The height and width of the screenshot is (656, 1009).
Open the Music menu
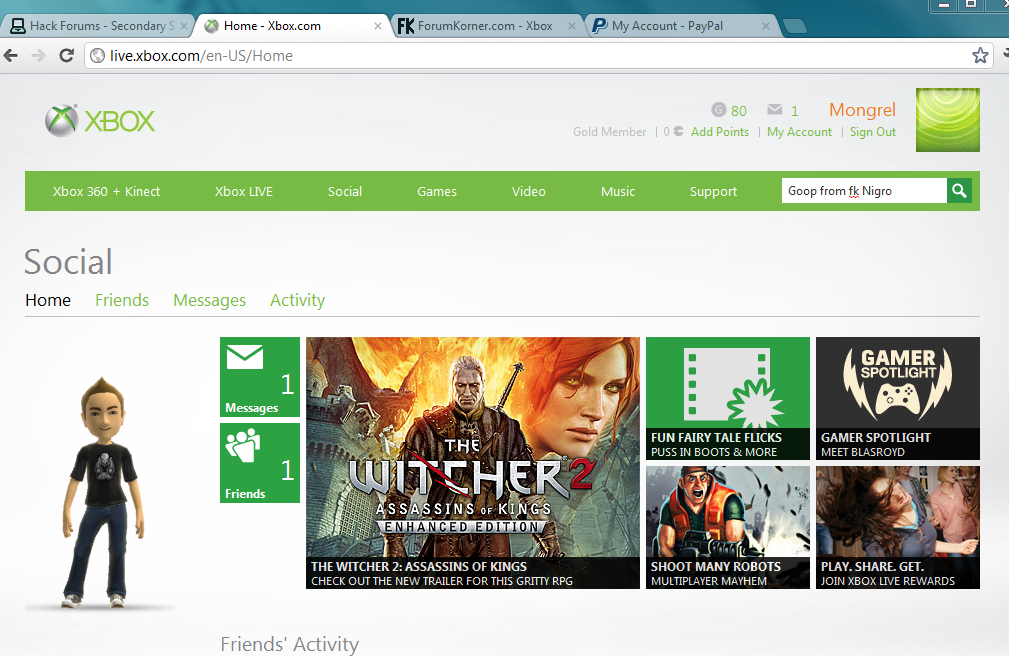coord(618,191)
